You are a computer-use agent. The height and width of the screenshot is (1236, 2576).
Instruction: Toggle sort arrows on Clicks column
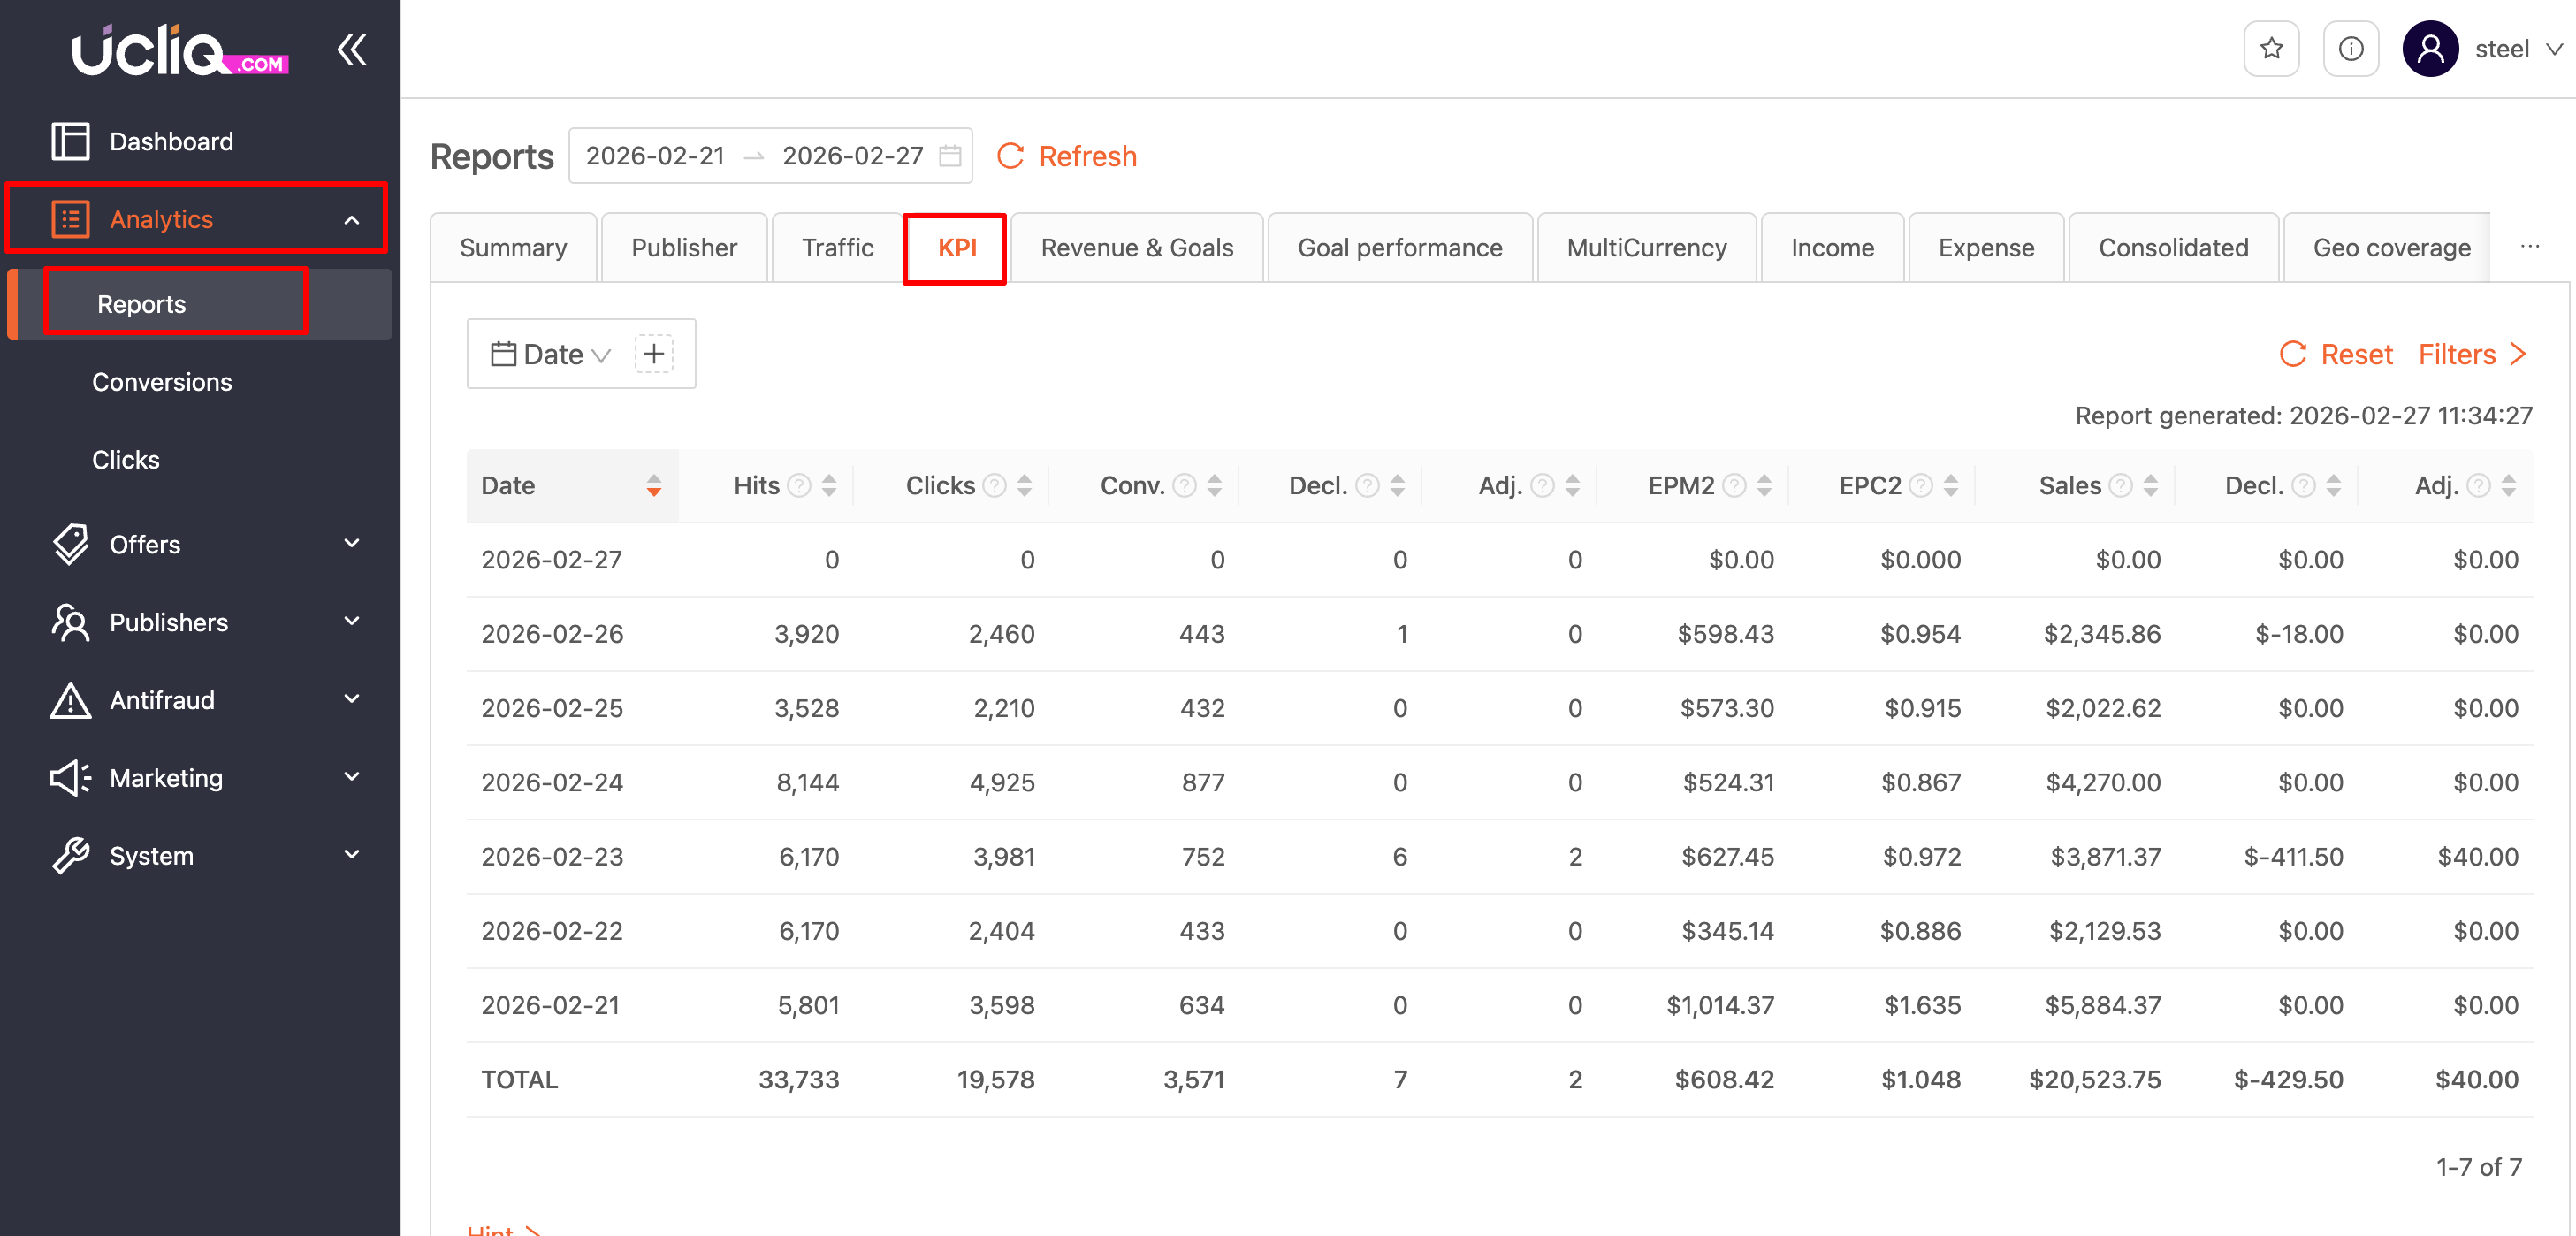tap(1024, 486)
